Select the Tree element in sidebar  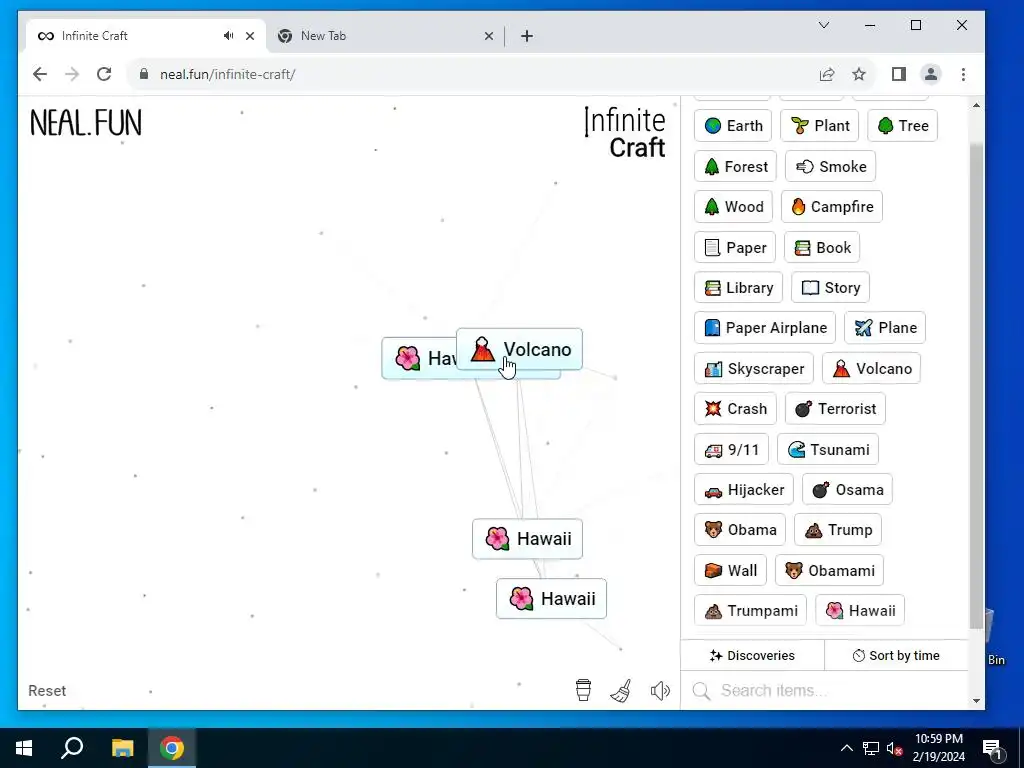[903, 125]
